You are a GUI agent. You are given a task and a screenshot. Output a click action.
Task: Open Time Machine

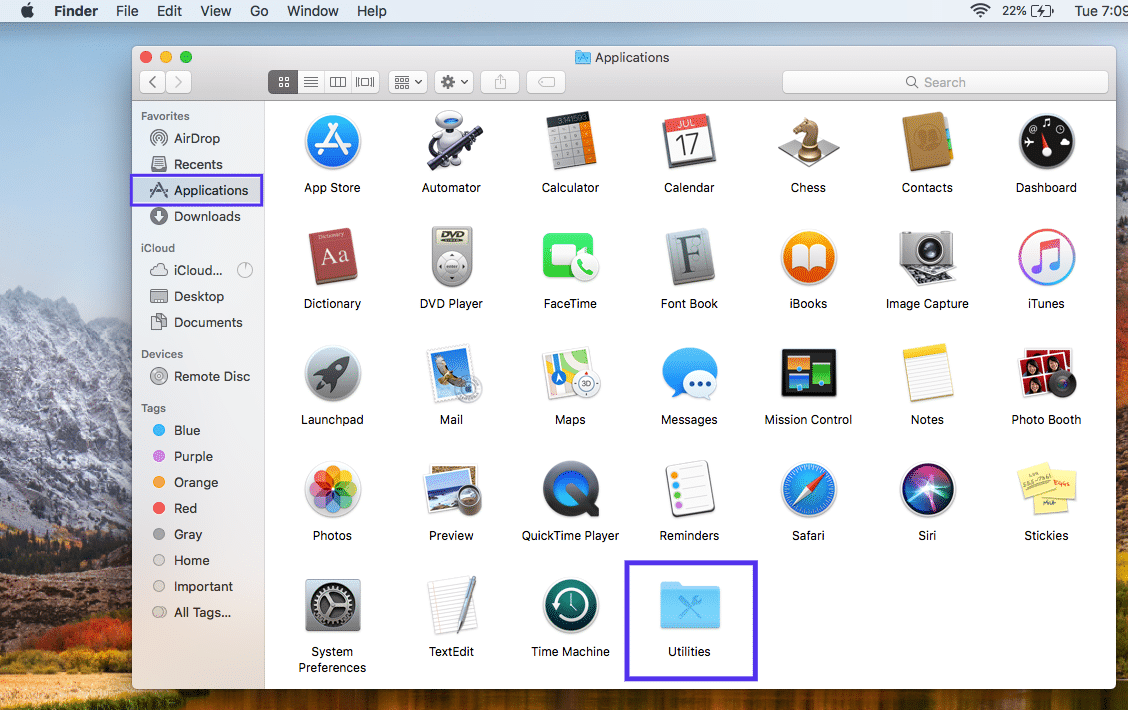tap(570, 606)
